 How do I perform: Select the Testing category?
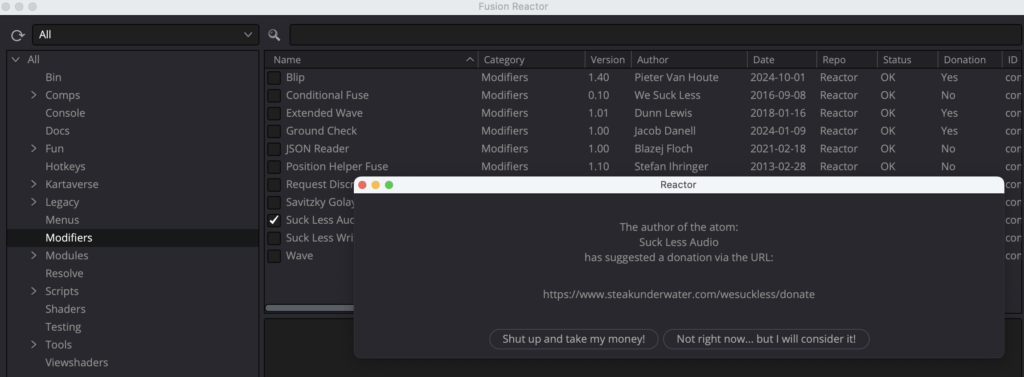point(63,327)
